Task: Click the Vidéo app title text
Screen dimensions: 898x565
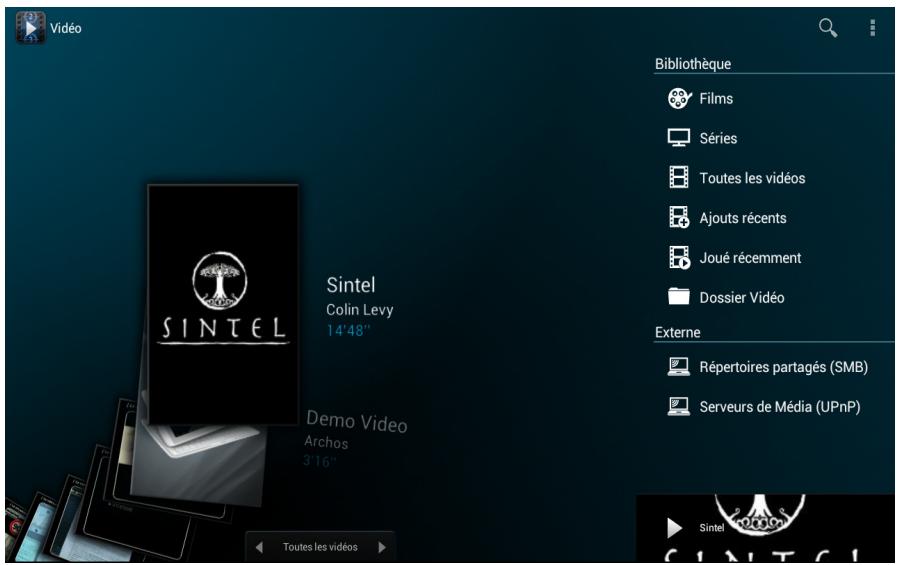Action: 66,28
